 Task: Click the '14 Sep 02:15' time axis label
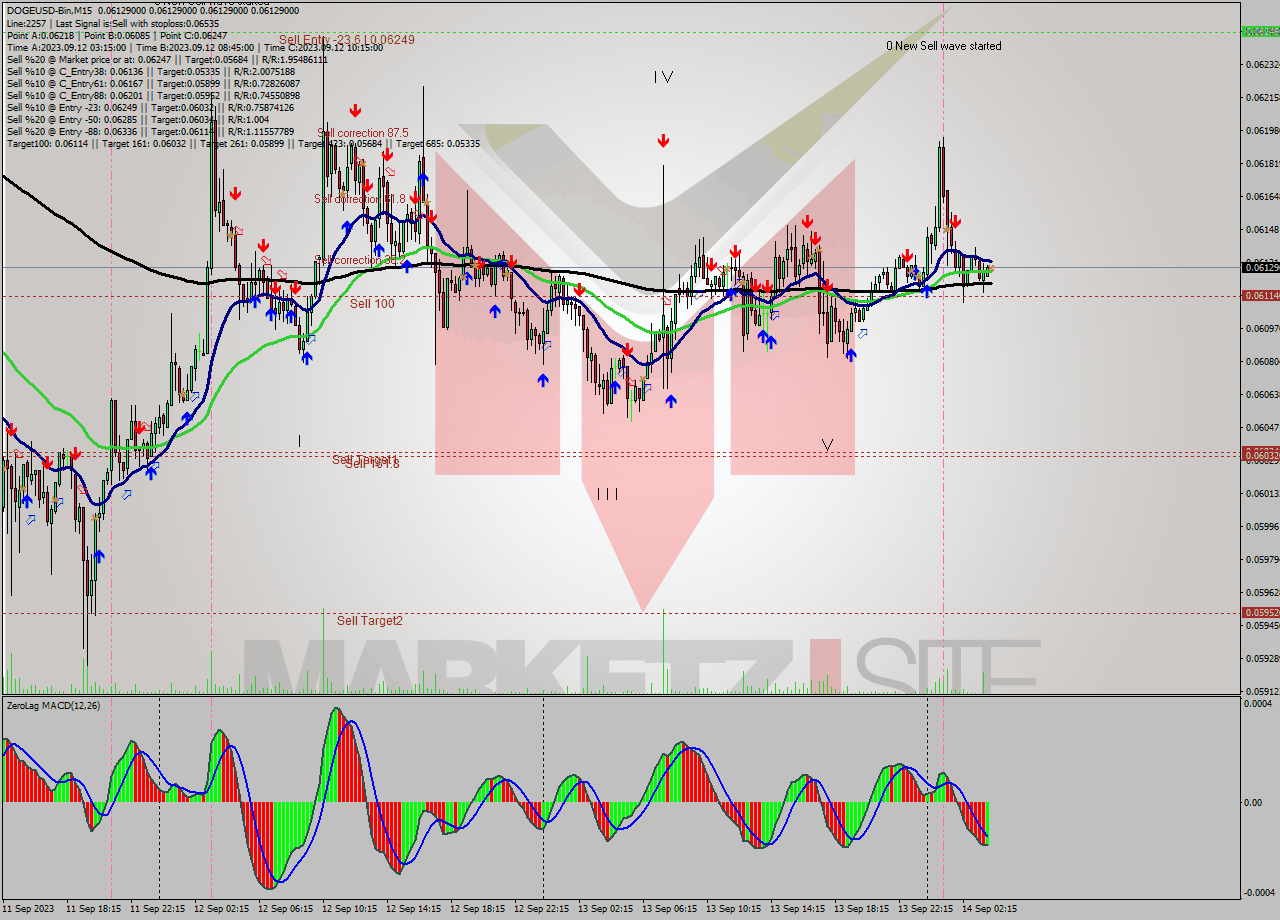[x=990, y=909]
